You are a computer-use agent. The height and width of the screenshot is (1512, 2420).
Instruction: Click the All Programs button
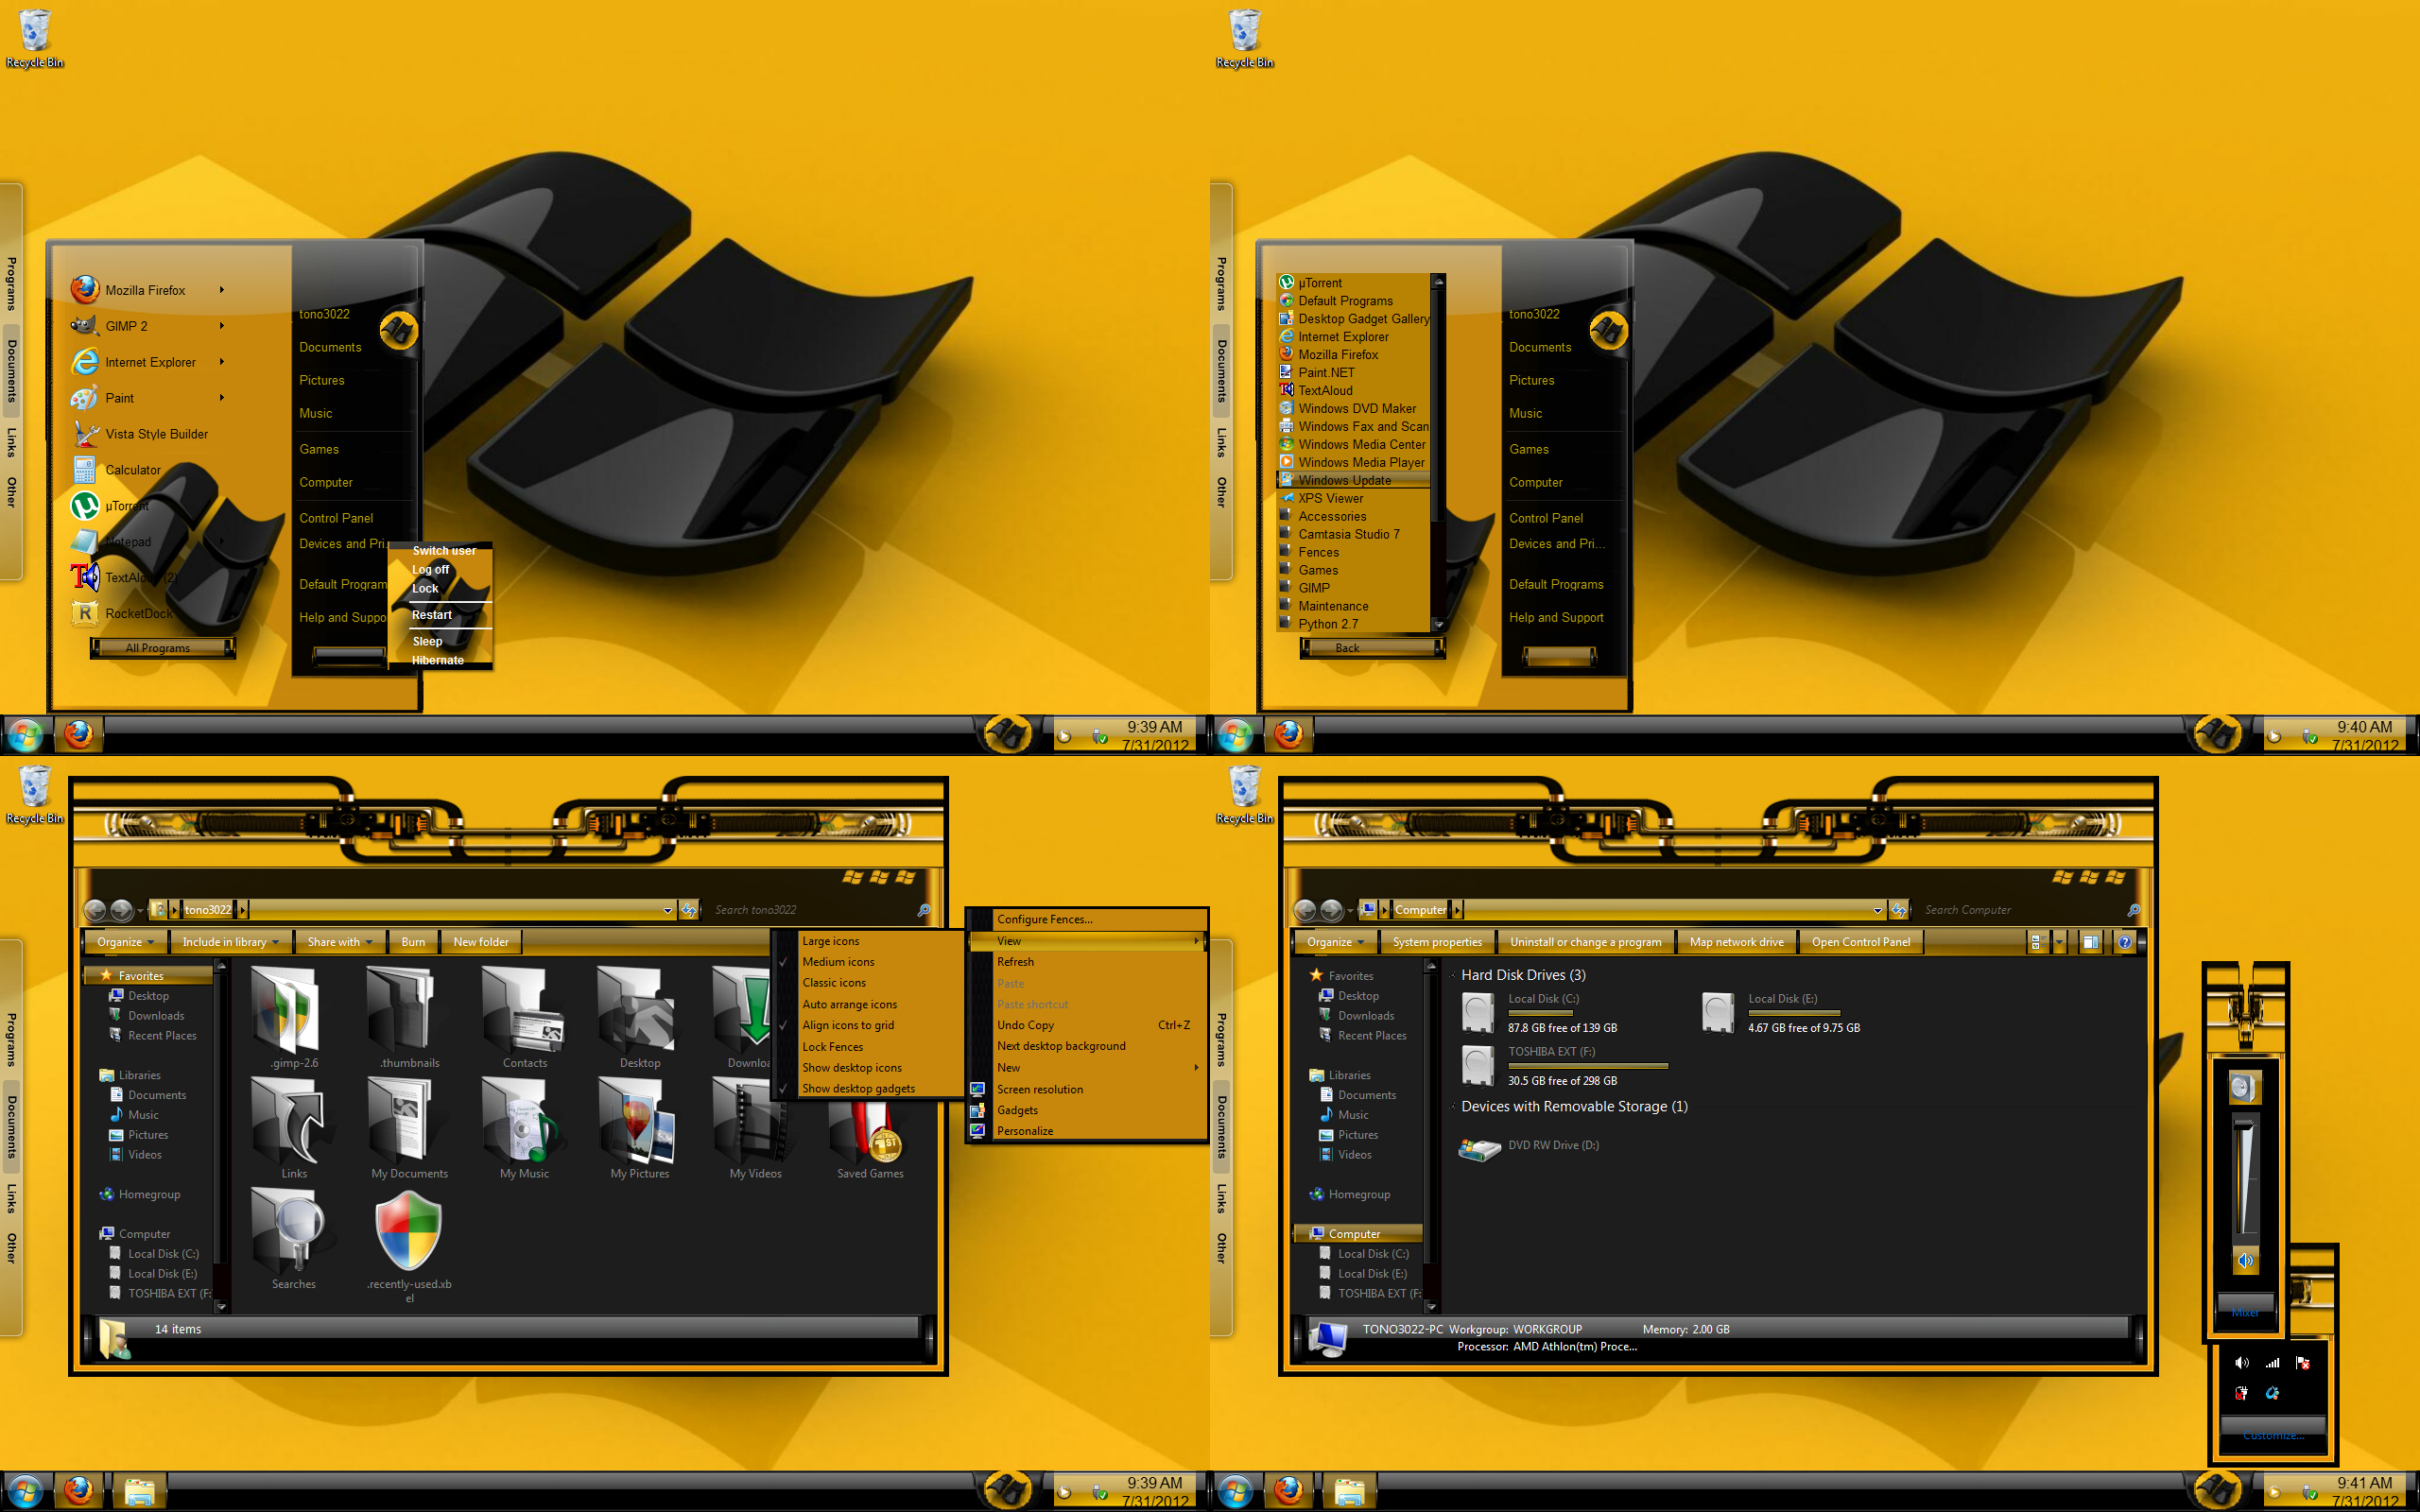pyautogui.click(x=162, y=648)
